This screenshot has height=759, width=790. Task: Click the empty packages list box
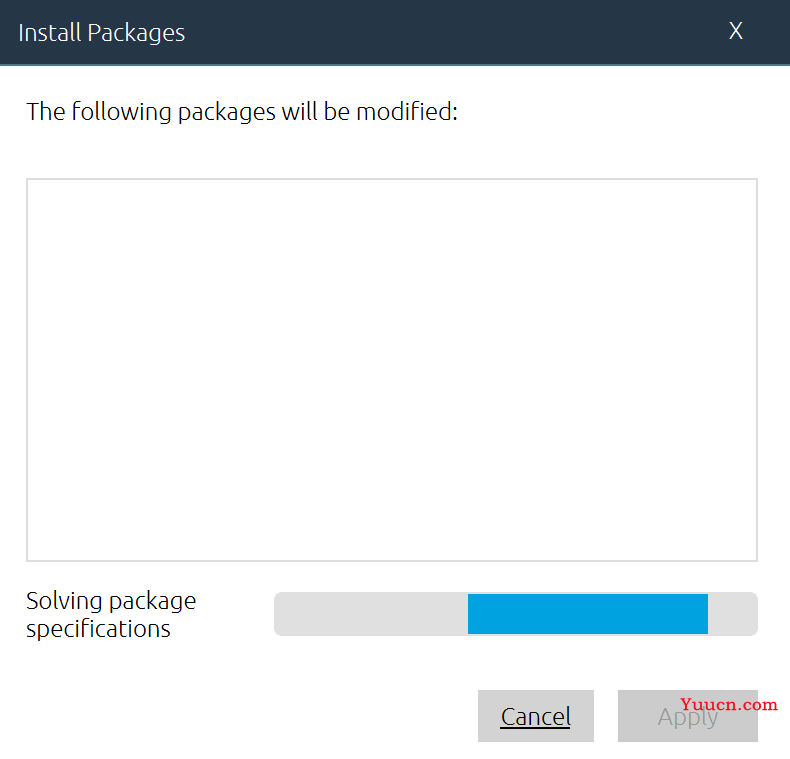(x=391, y=369)
